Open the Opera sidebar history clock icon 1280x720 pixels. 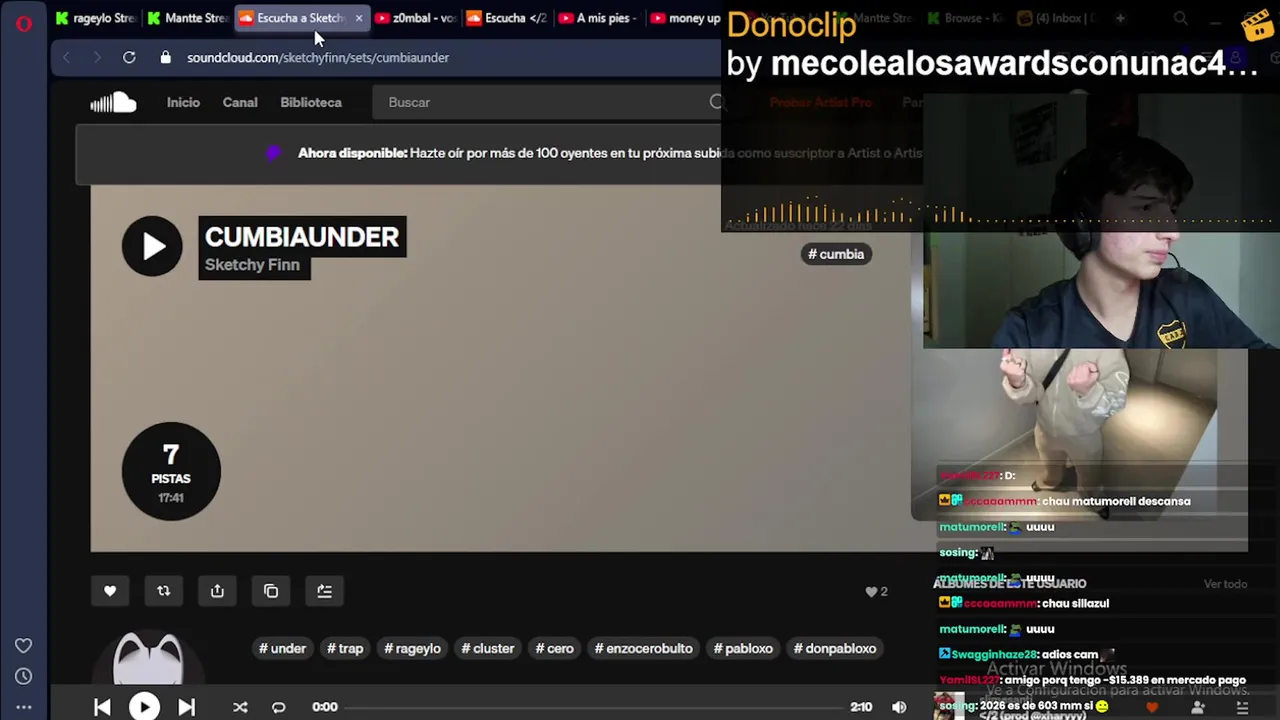tap(23, 676)
